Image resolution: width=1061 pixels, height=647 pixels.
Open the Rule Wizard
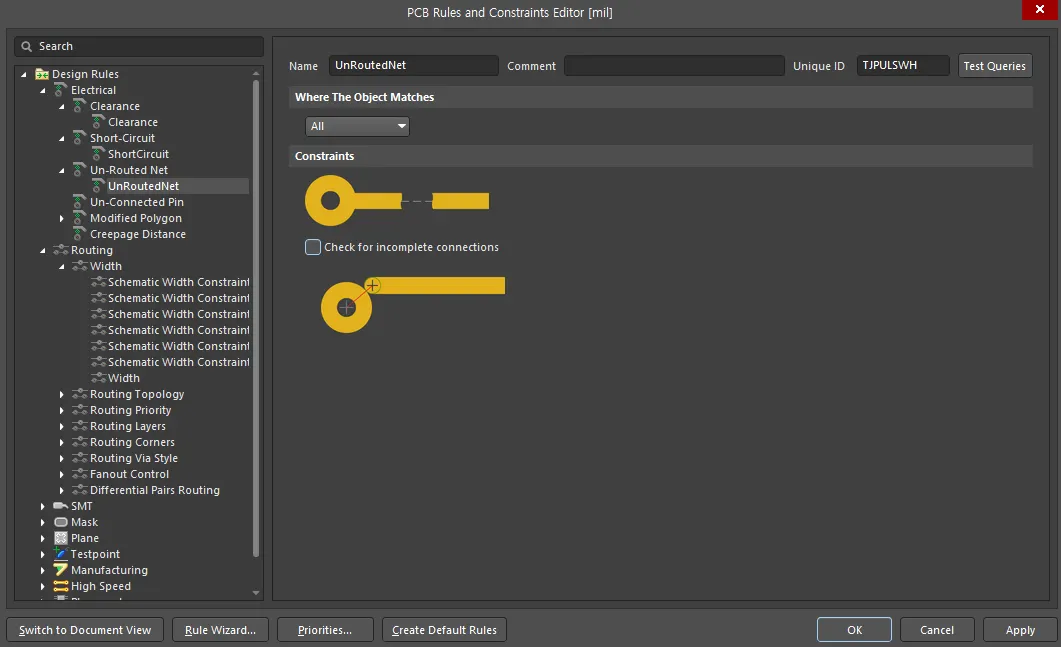(x=221, y=630)
